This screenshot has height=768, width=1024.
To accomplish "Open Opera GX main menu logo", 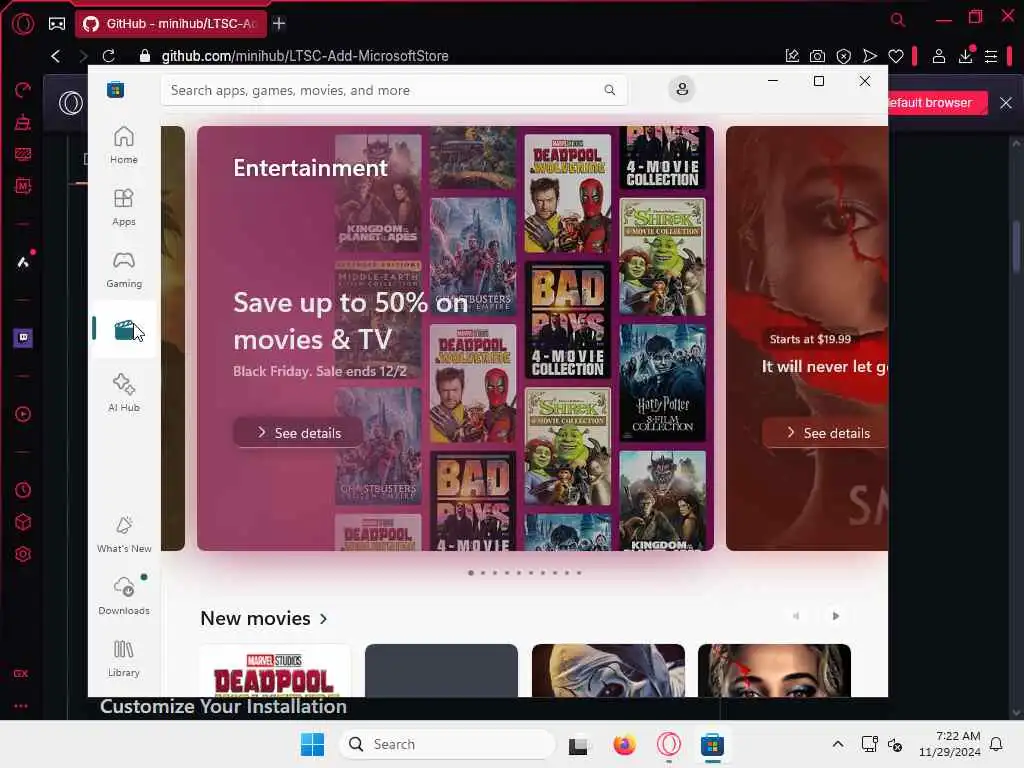I will click(x=23, y=24).
